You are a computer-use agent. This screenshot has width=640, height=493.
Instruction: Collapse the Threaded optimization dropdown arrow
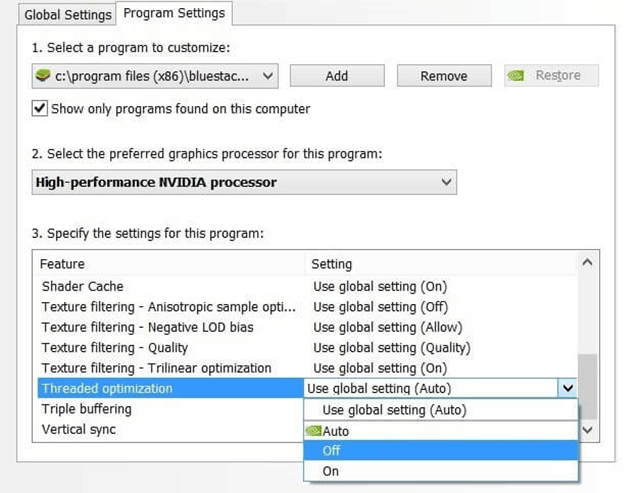click(568, 388)
